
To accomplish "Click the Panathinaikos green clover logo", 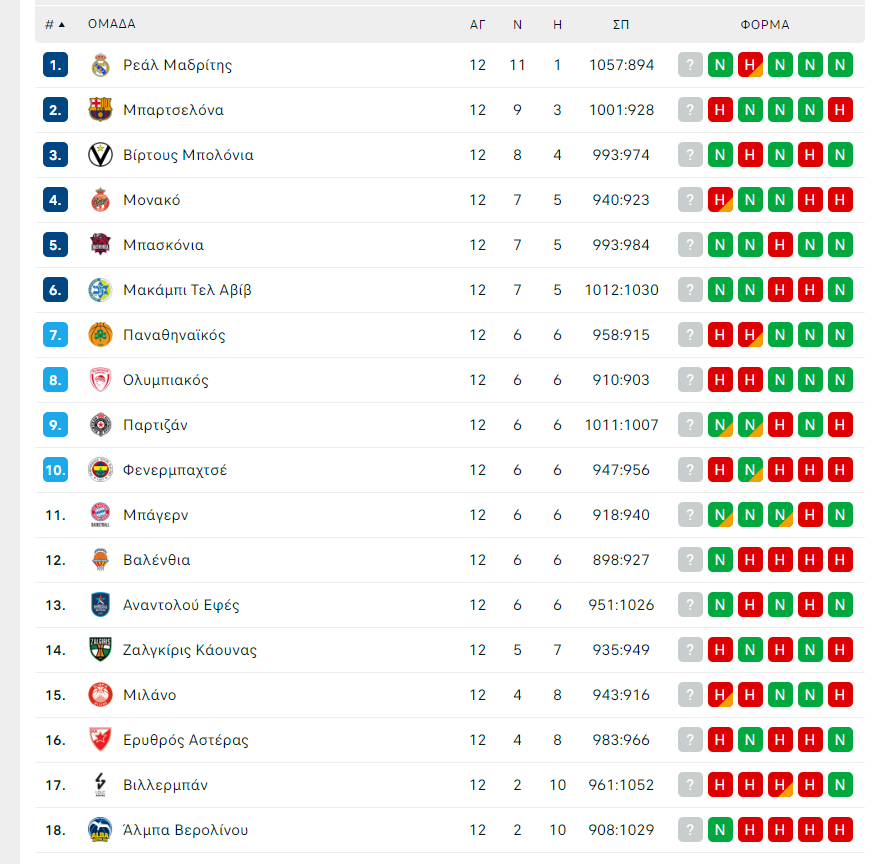I will pyautogui.click(x=100, y=335).
